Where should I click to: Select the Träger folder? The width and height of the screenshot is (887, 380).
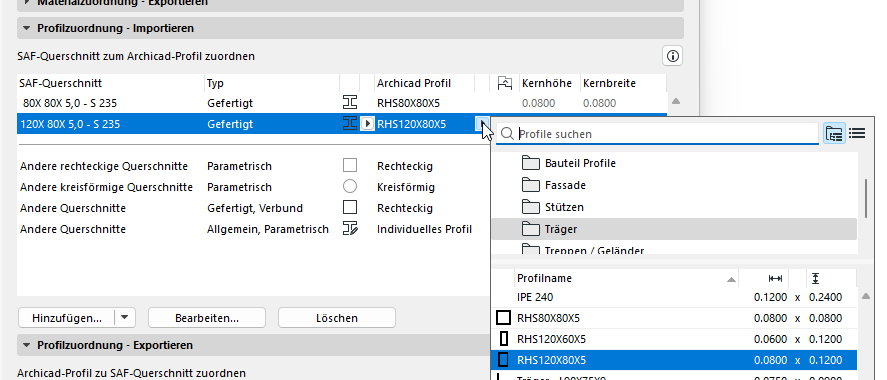674,229
